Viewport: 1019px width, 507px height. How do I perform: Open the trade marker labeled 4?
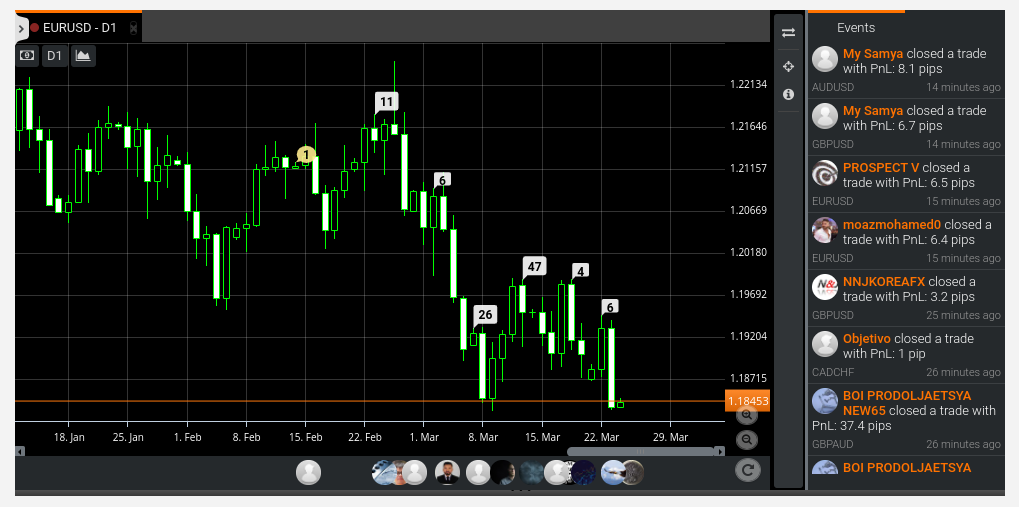[x=580, y=270]
